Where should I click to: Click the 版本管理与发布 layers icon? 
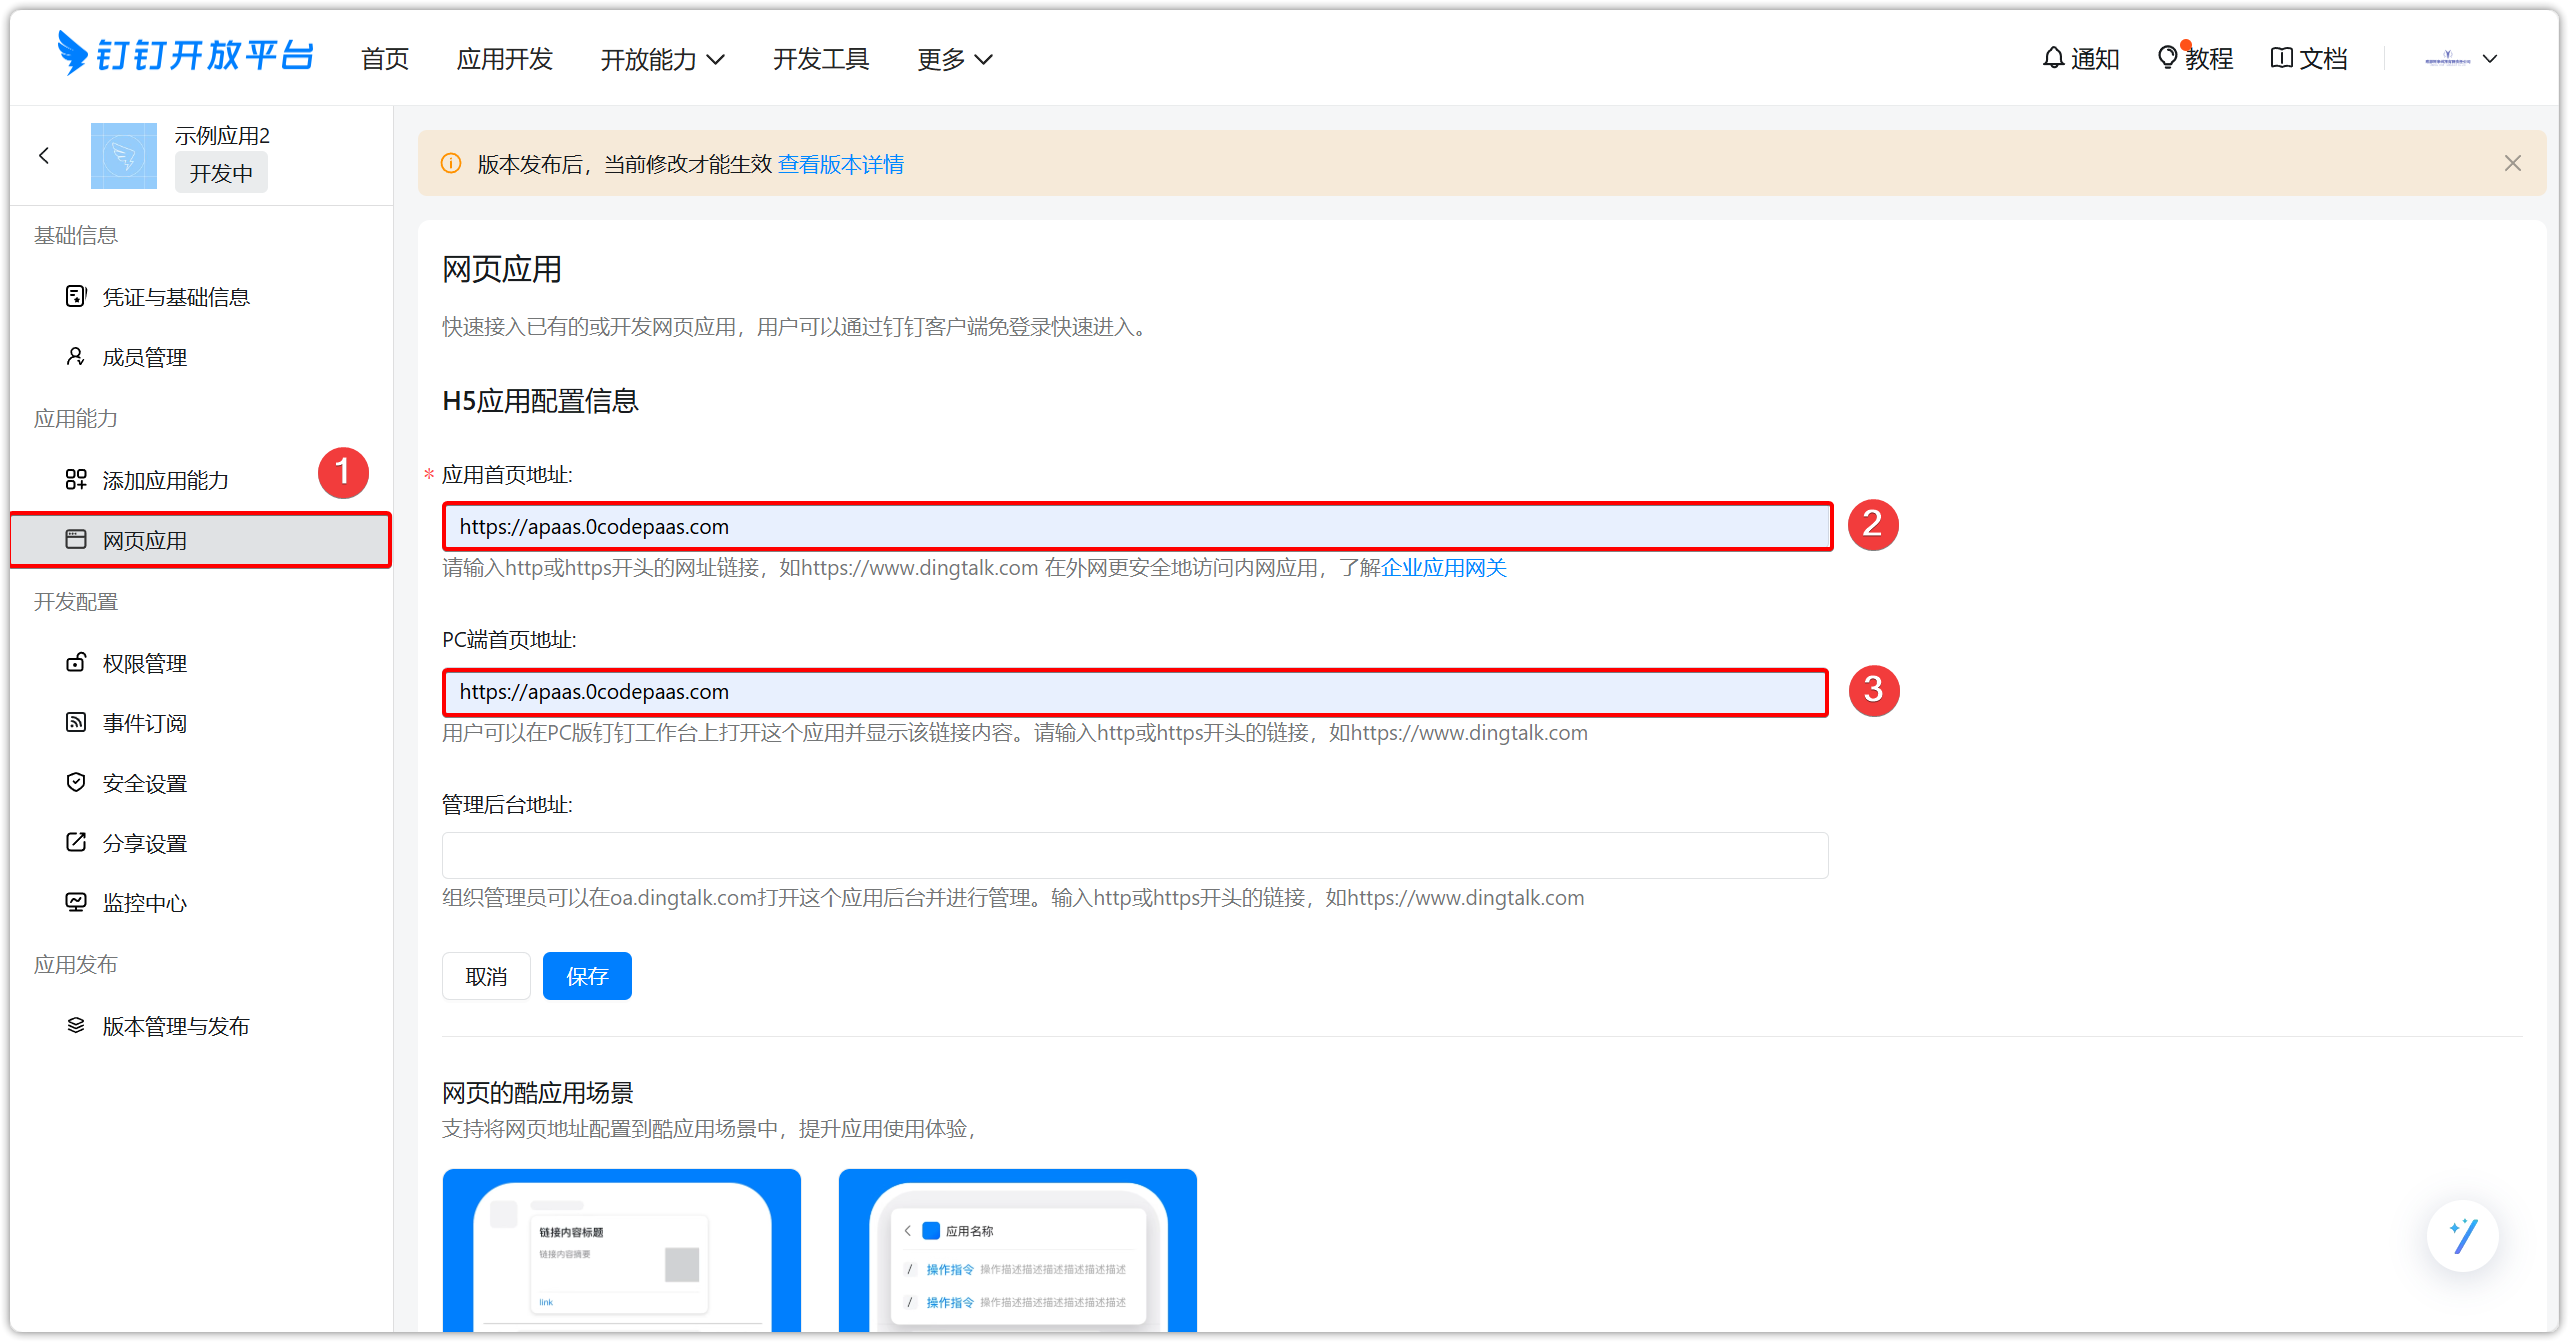pyautogui.click(x=76, y=1026)
